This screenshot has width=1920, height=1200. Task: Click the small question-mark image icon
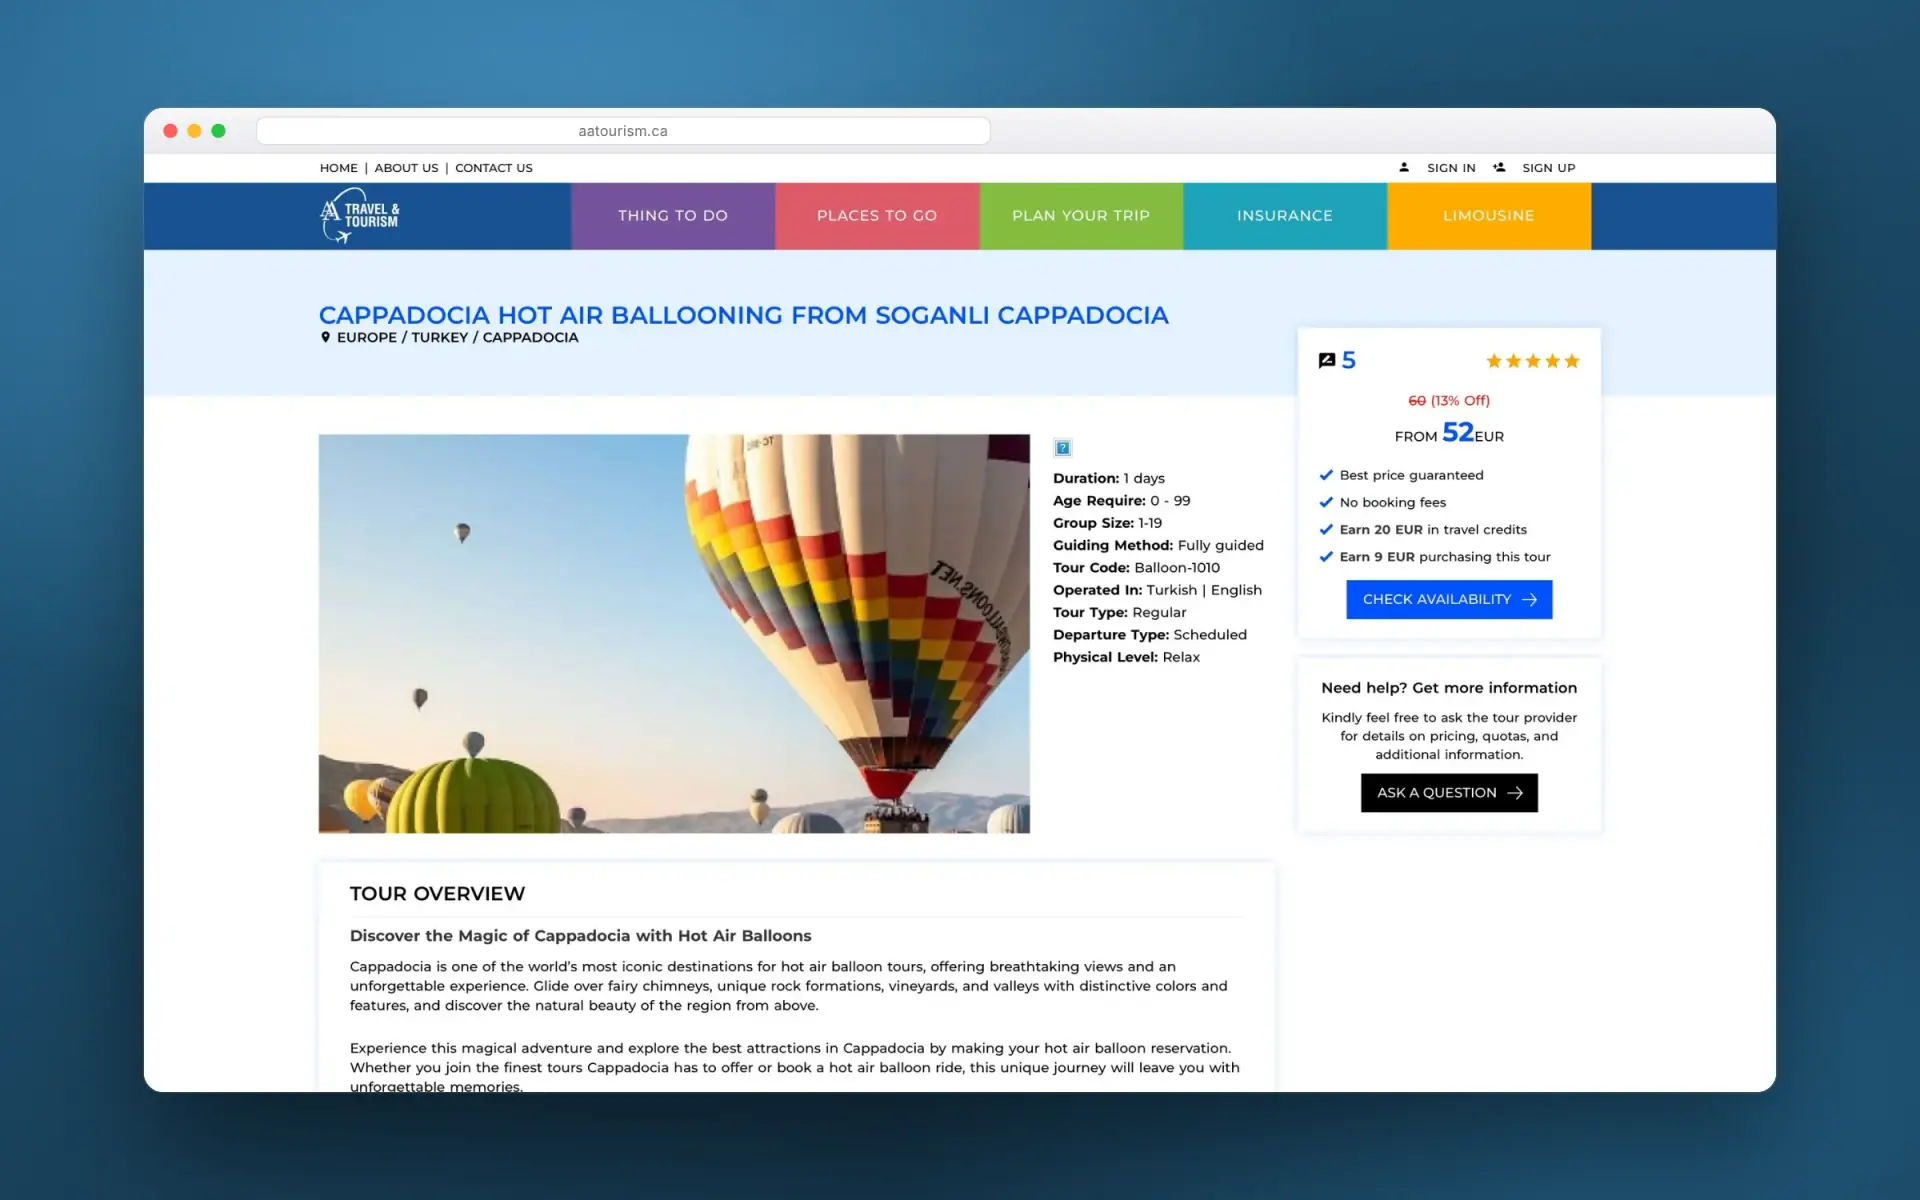pos(1063,448)
